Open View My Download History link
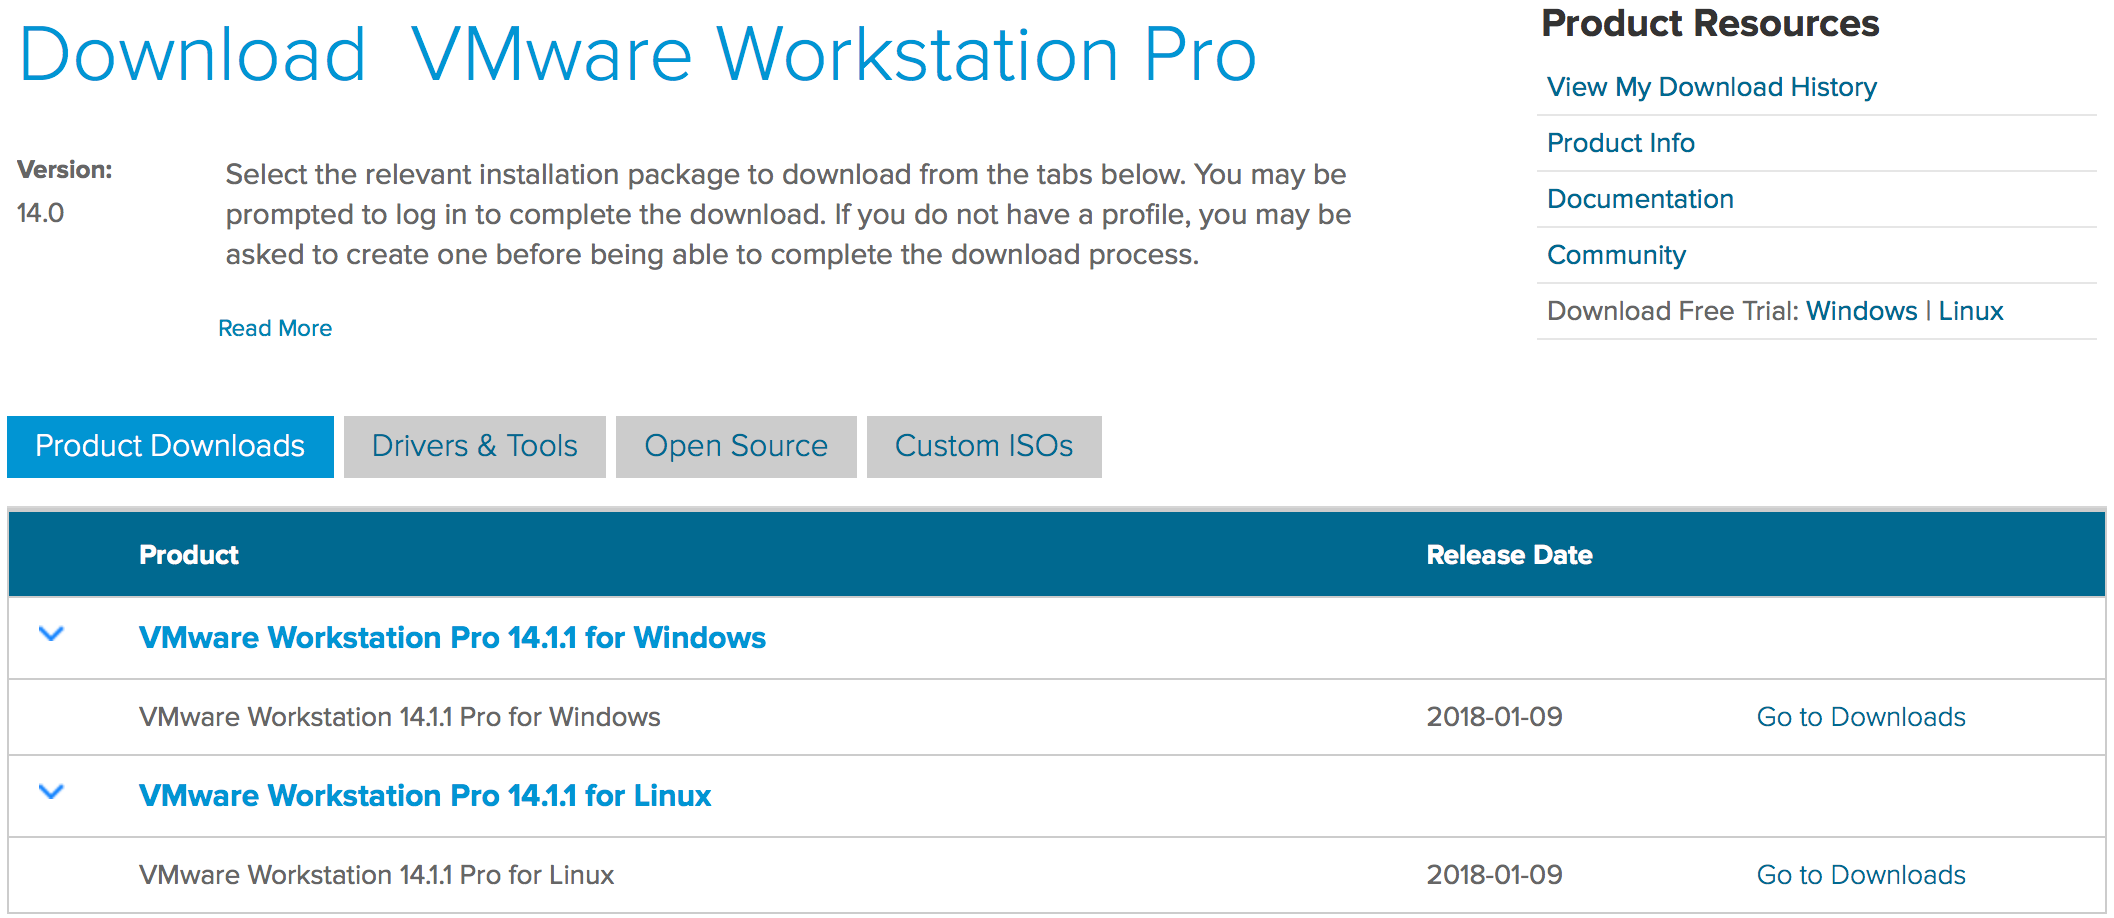Screen dimensions: 2114x918 pos(1712,87)
